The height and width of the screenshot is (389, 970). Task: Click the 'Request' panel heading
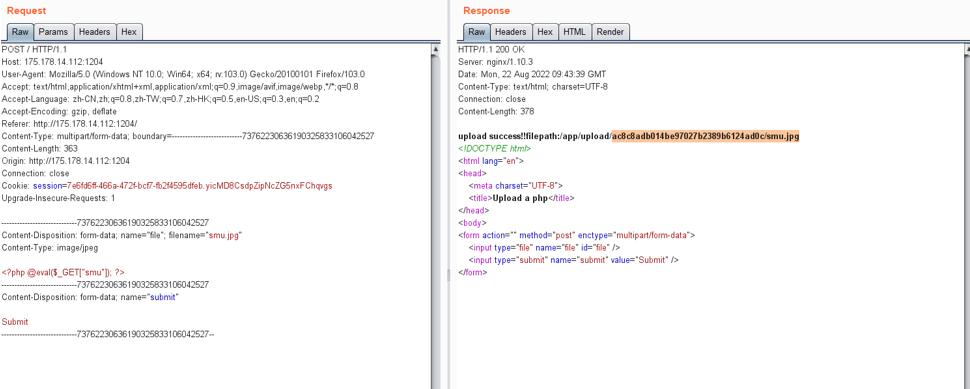tap(26, 11)
